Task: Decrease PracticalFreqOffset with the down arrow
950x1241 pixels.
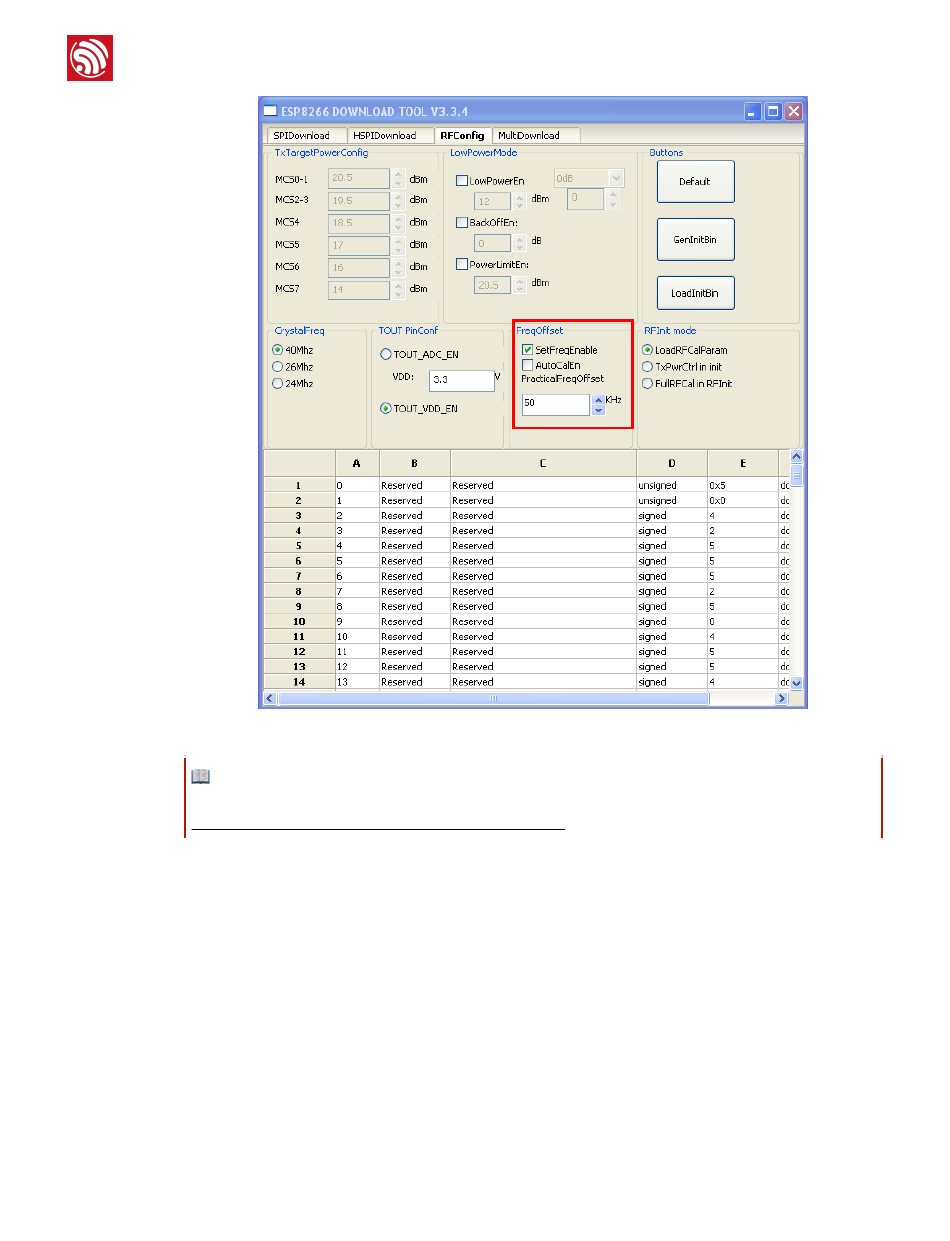Action: point(598,410)
